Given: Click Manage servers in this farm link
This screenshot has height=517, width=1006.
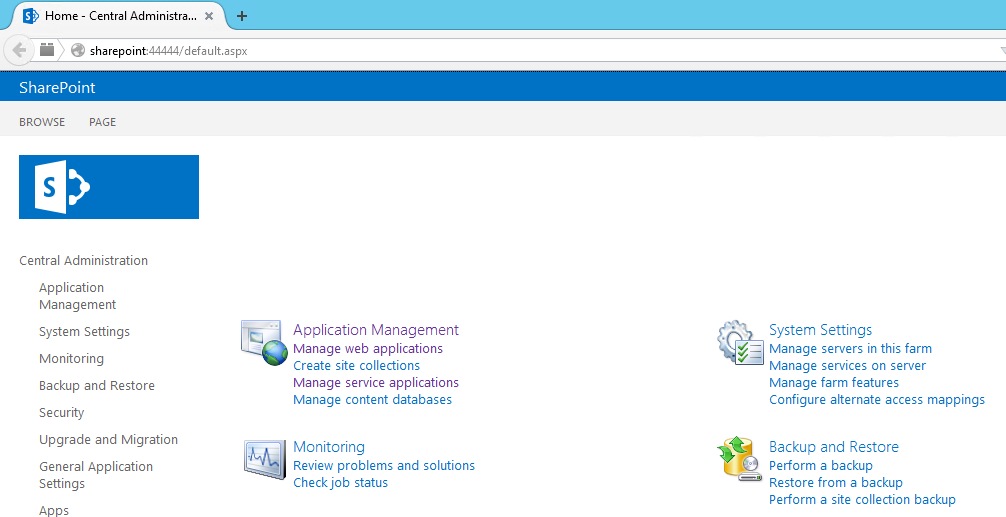Looking at the screenshot, I should 851,348.
